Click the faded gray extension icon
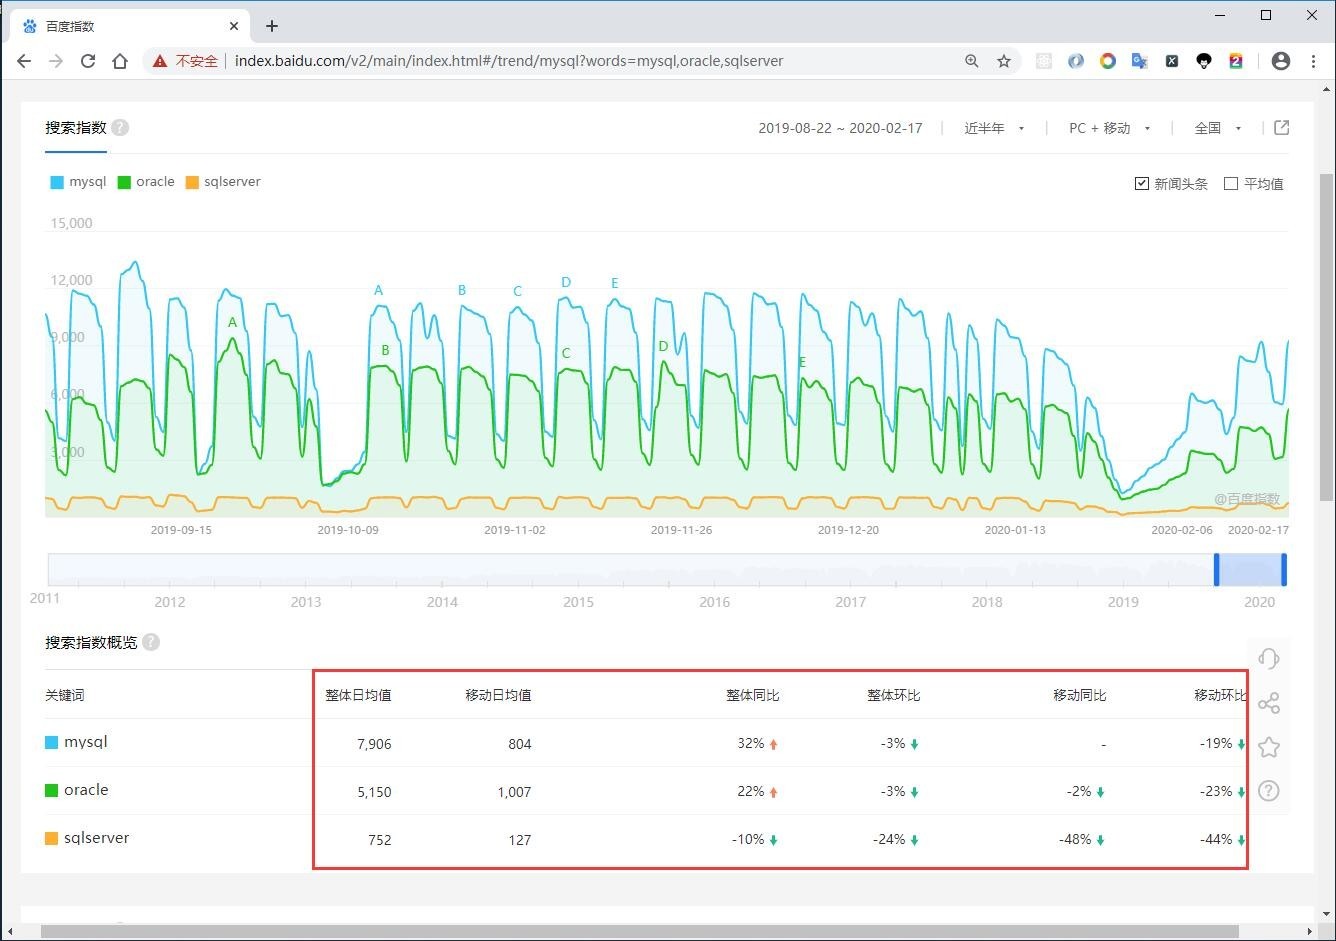This screenshot has height=941, width=1336. [x=1043, y=61]
